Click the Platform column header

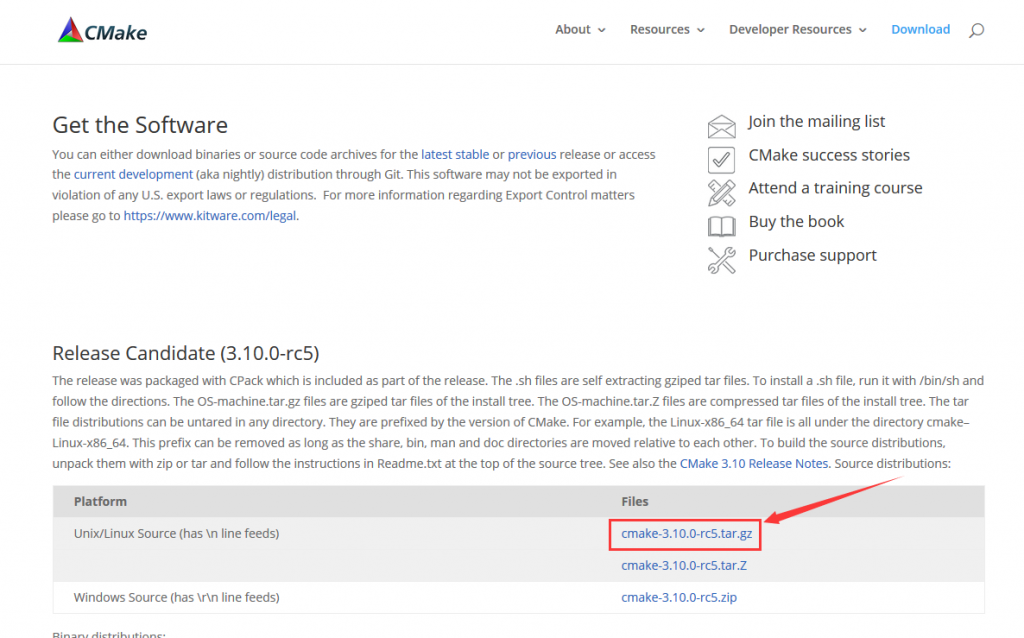click(100, 502)
